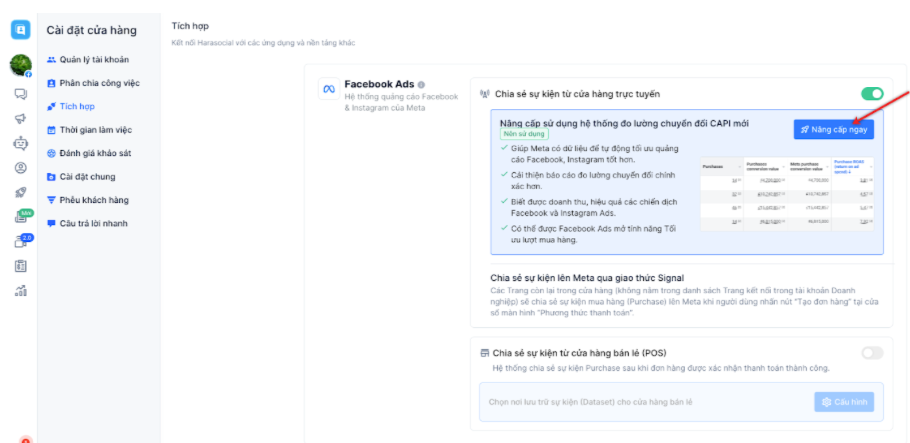Click the Cài đặt cửa hàng heading
The width and height of the screenshot is (910, 443).
point(92,30)
